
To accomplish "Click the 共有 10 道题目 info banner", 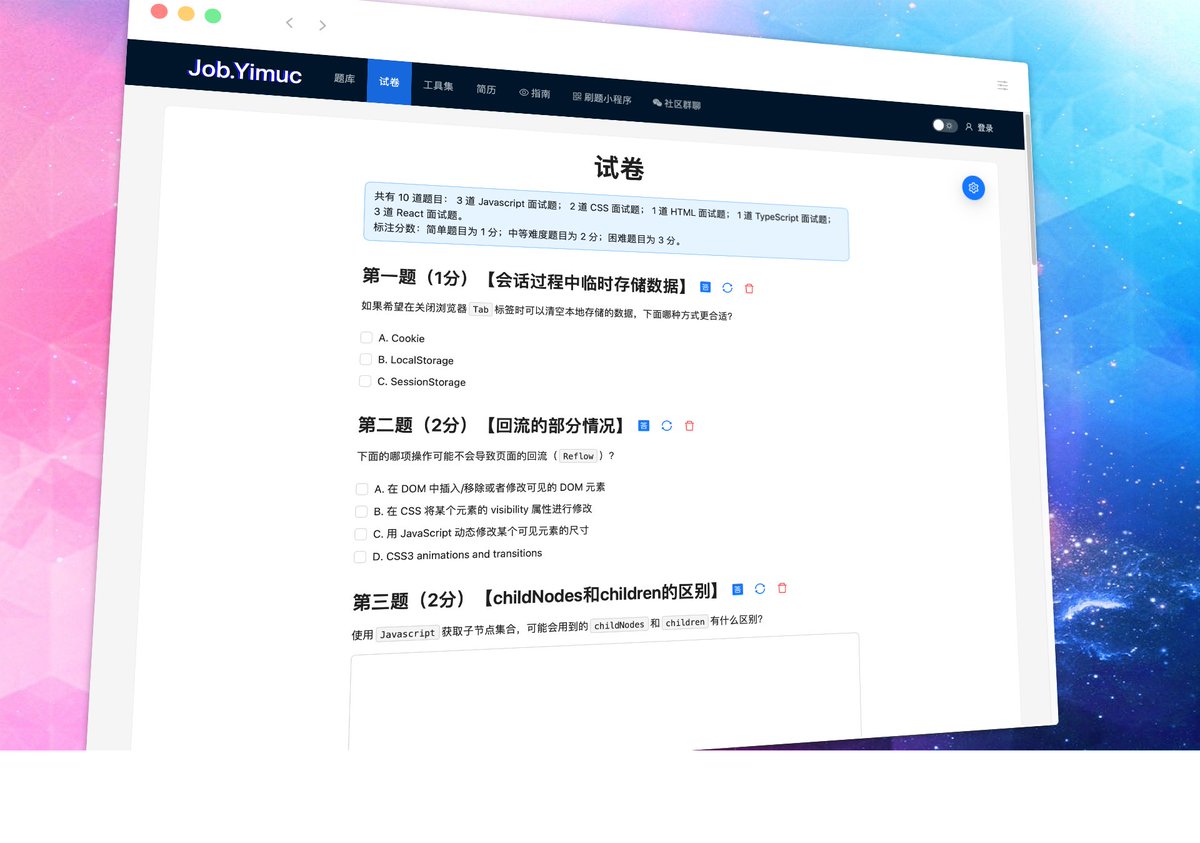I will 606,221.
